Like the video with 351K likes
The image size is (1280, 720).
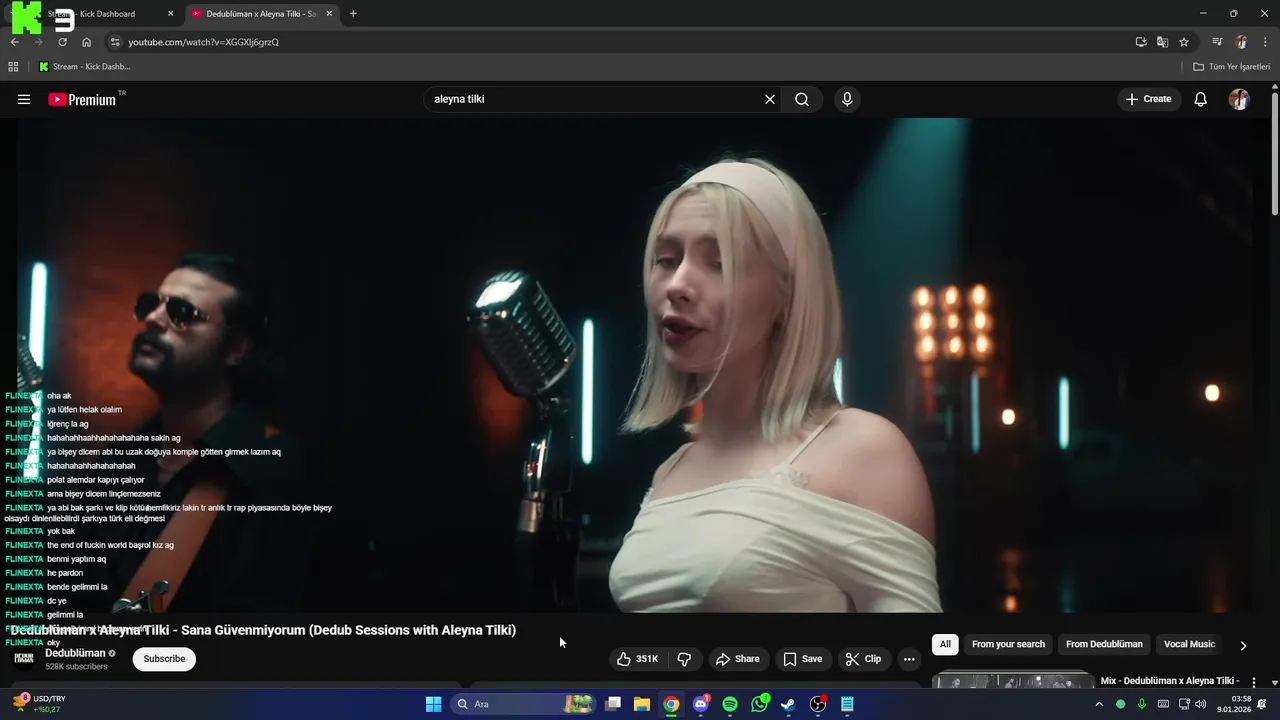(x=638, y=659)
